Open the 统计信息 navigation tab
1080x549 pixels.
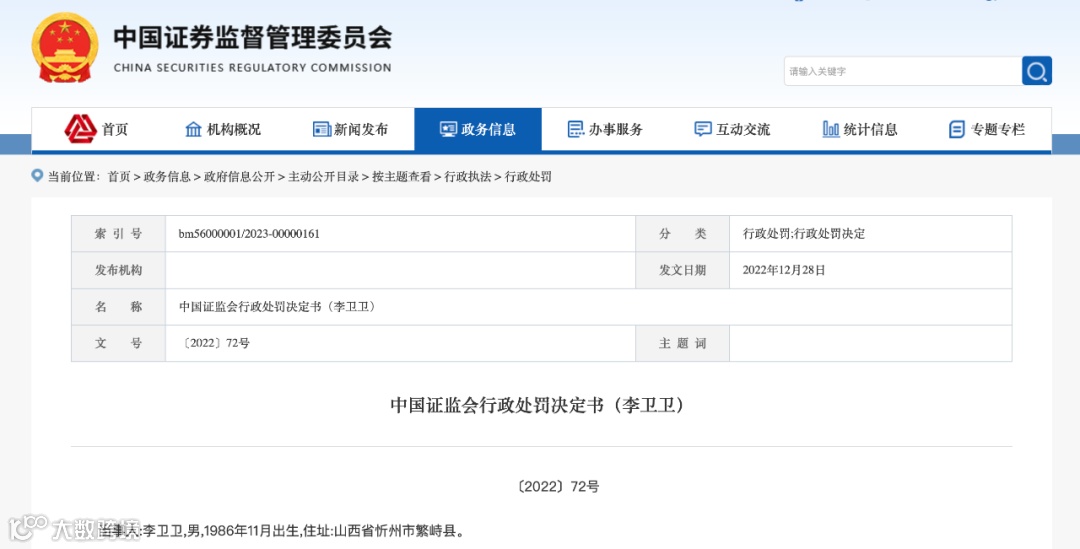(x=860, y=129)
